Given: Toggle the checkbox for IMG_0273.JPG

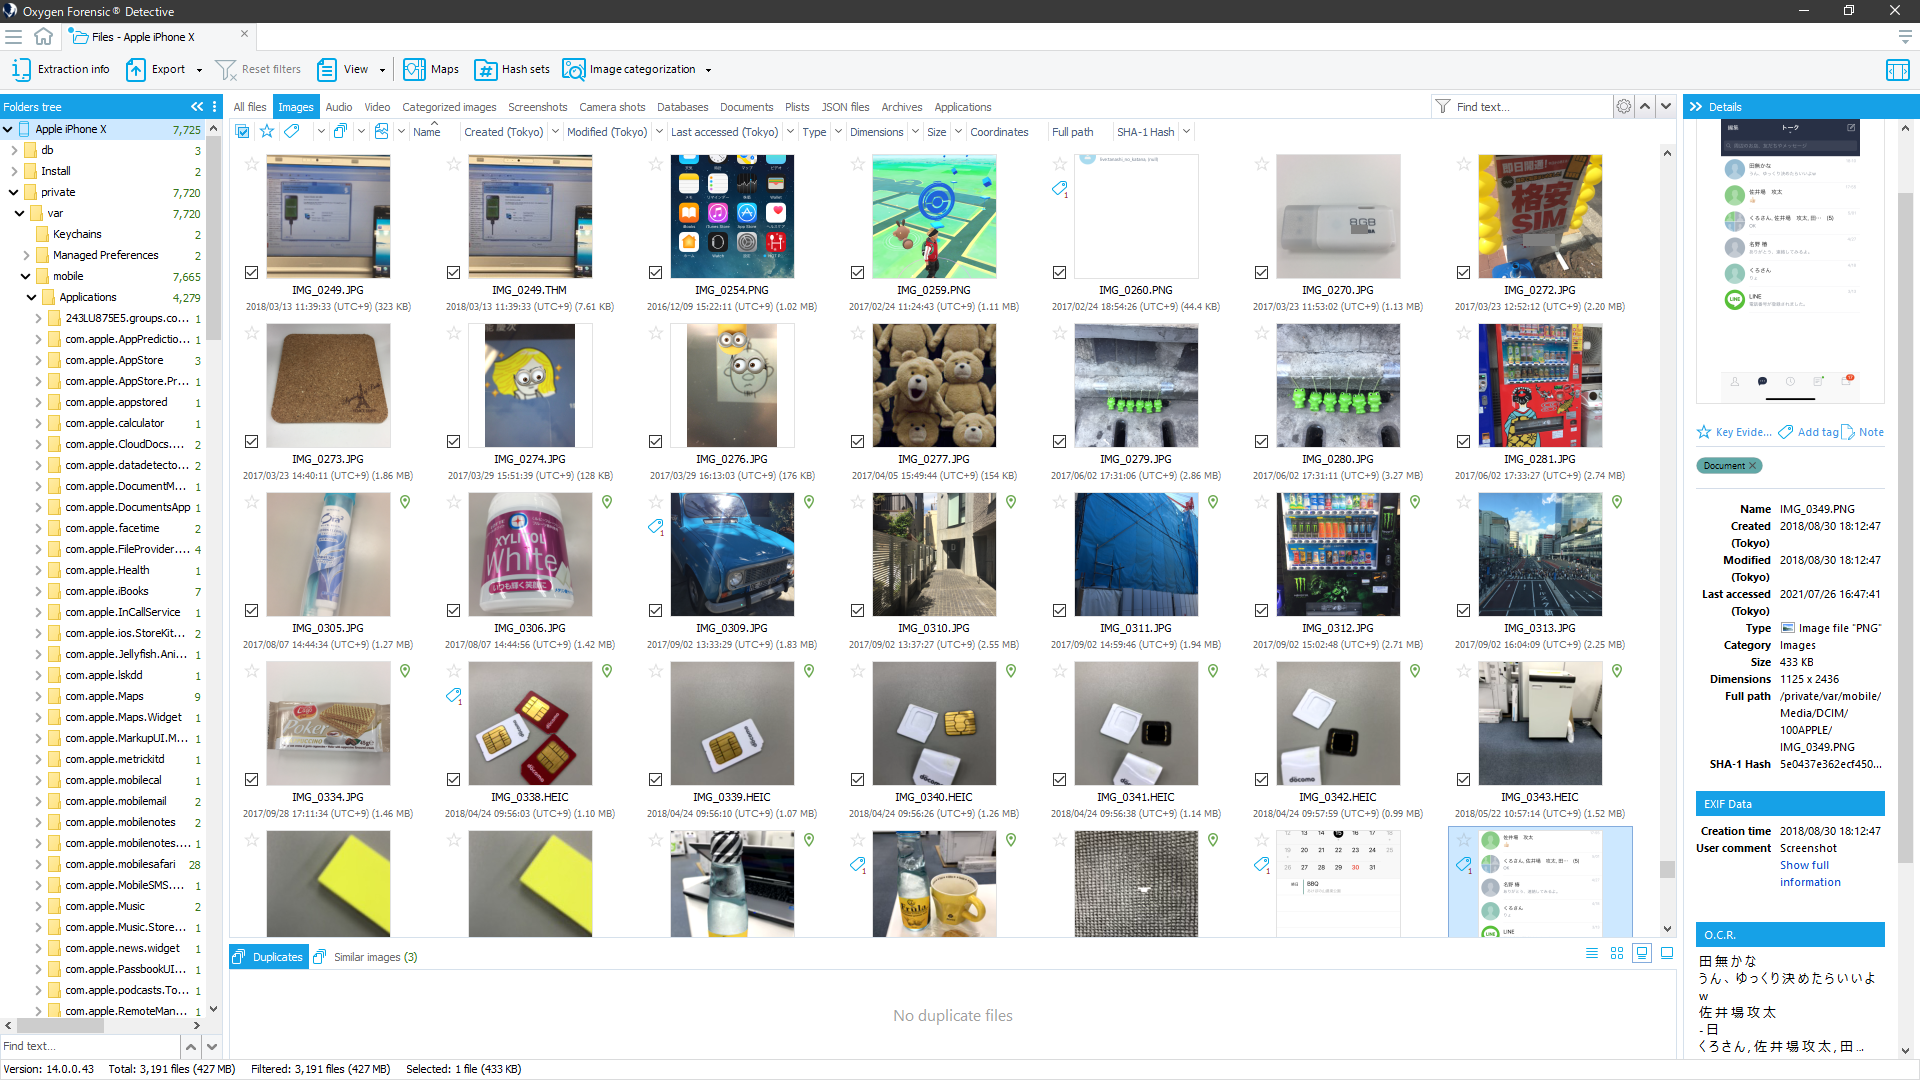Looking at the screenshot, I should 251,442.
